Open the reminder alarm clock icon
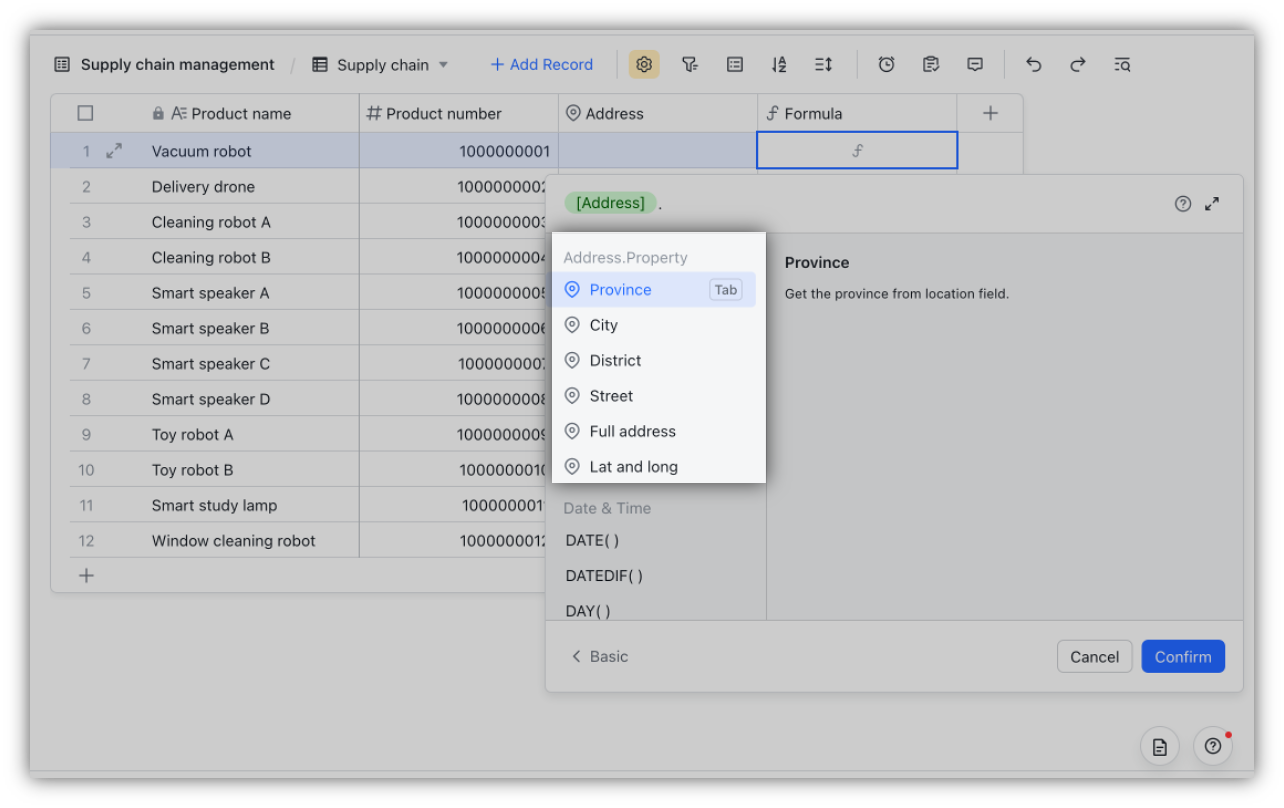The image size is (1284, 808). point(887,64)
